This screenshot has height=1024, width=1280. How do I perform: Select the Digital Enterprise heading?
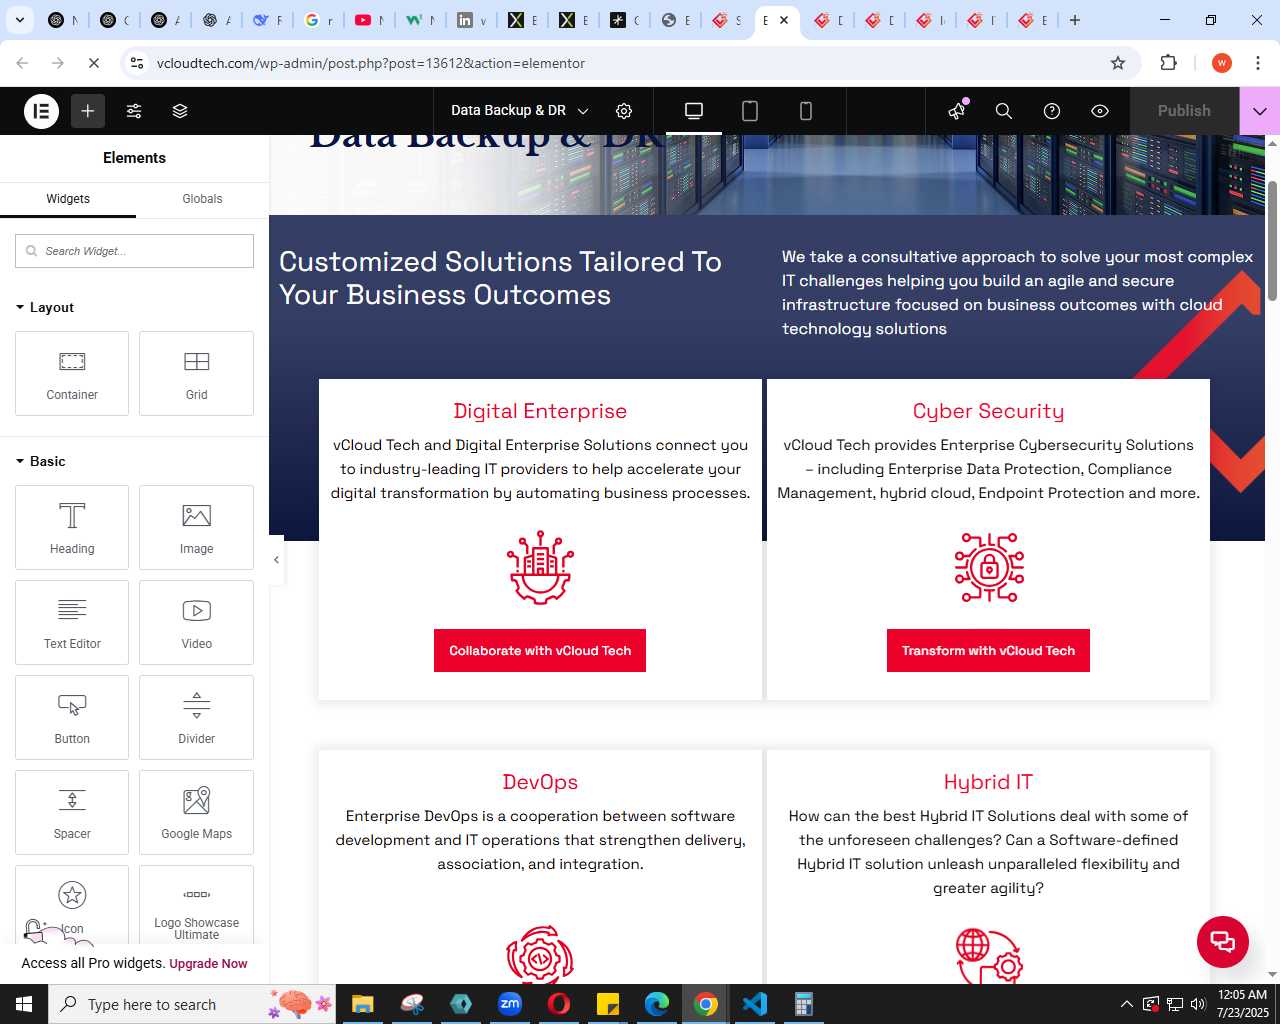point(540,411)
